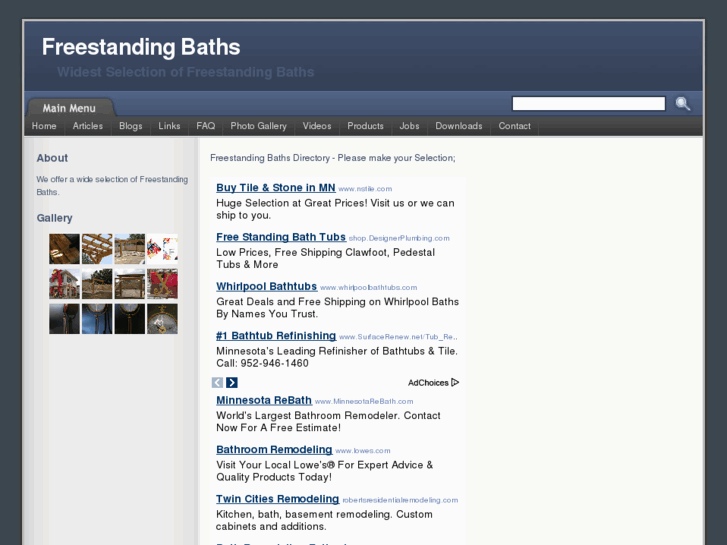
Task: Open fourth thumbnail in bottom gallery row
Action: pyautogui.click(x=162, y=319)
